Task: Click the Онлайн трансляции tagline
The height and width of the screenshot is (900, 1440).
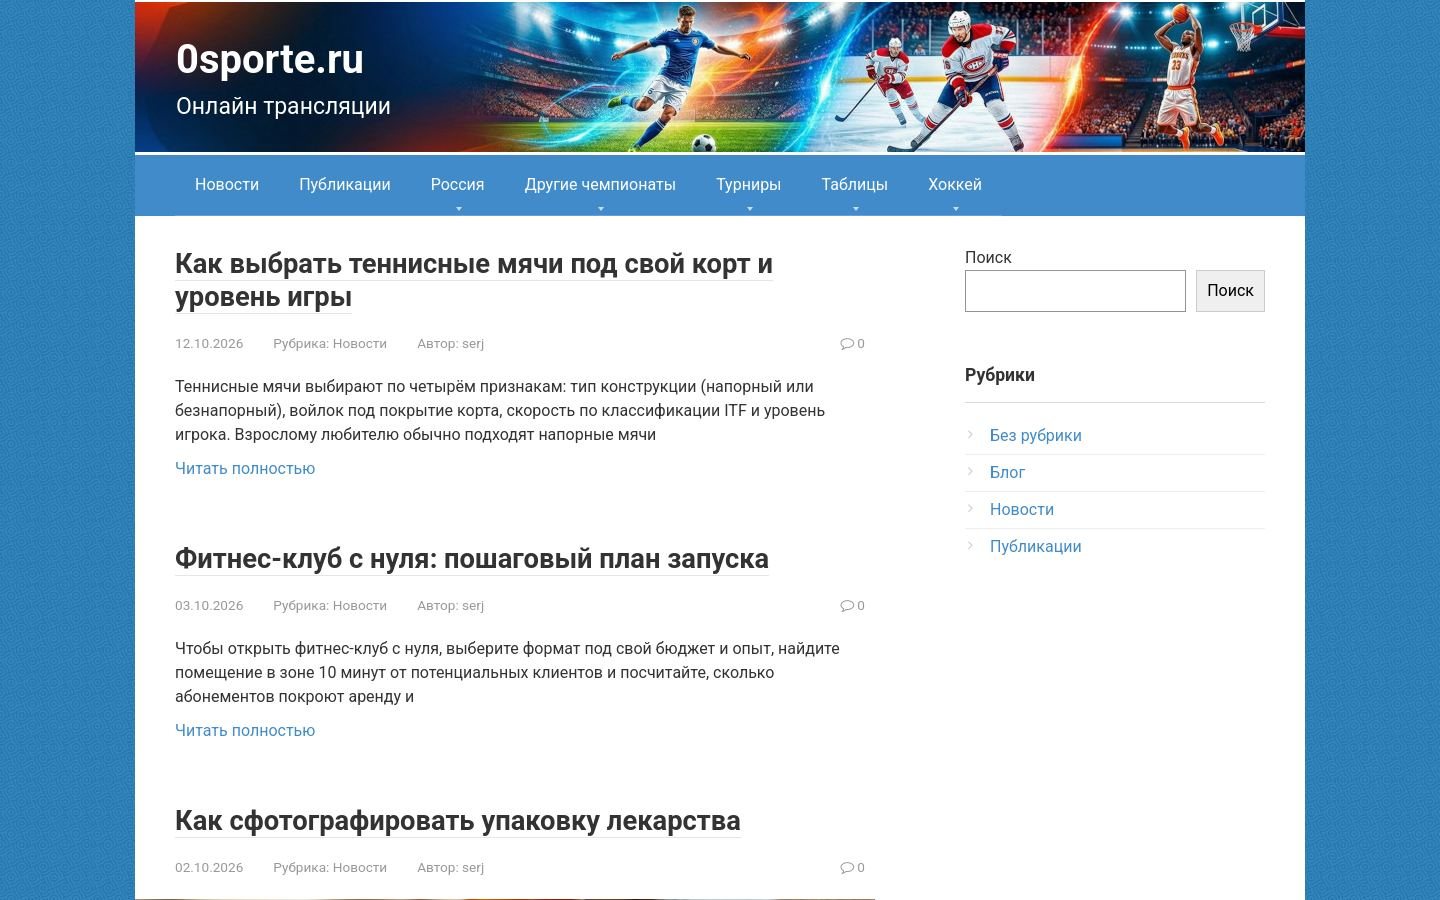Action: [x=283, y=106]
